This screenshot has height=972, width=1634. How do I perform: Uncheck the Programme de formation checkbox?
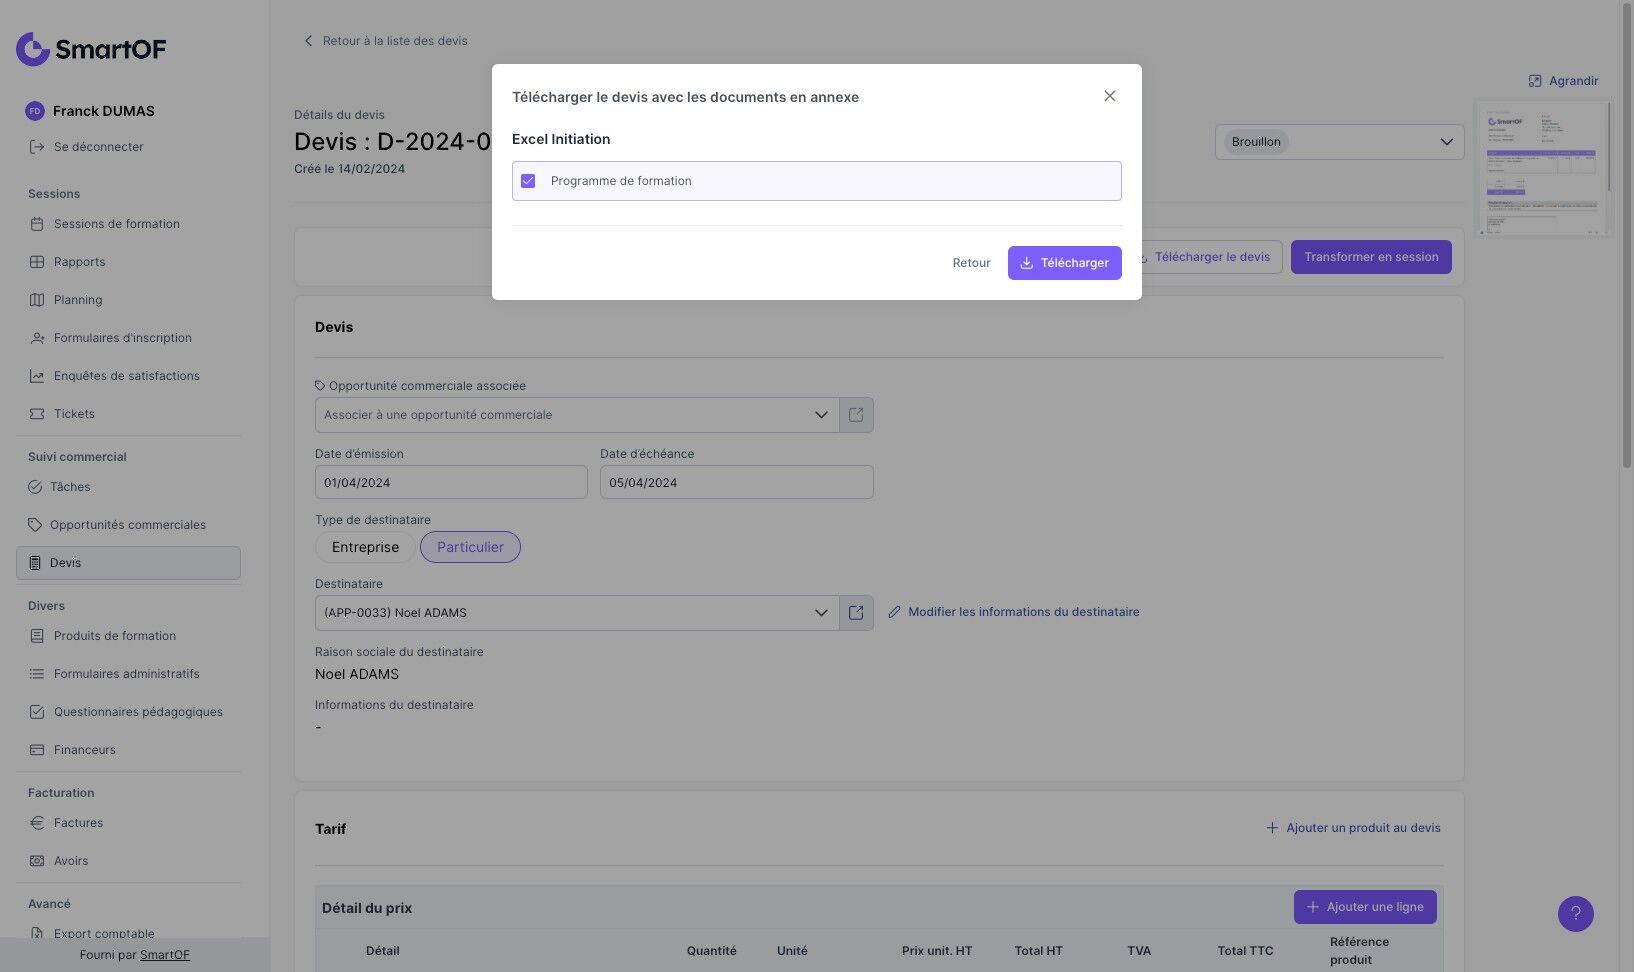(x=528, y=181)
